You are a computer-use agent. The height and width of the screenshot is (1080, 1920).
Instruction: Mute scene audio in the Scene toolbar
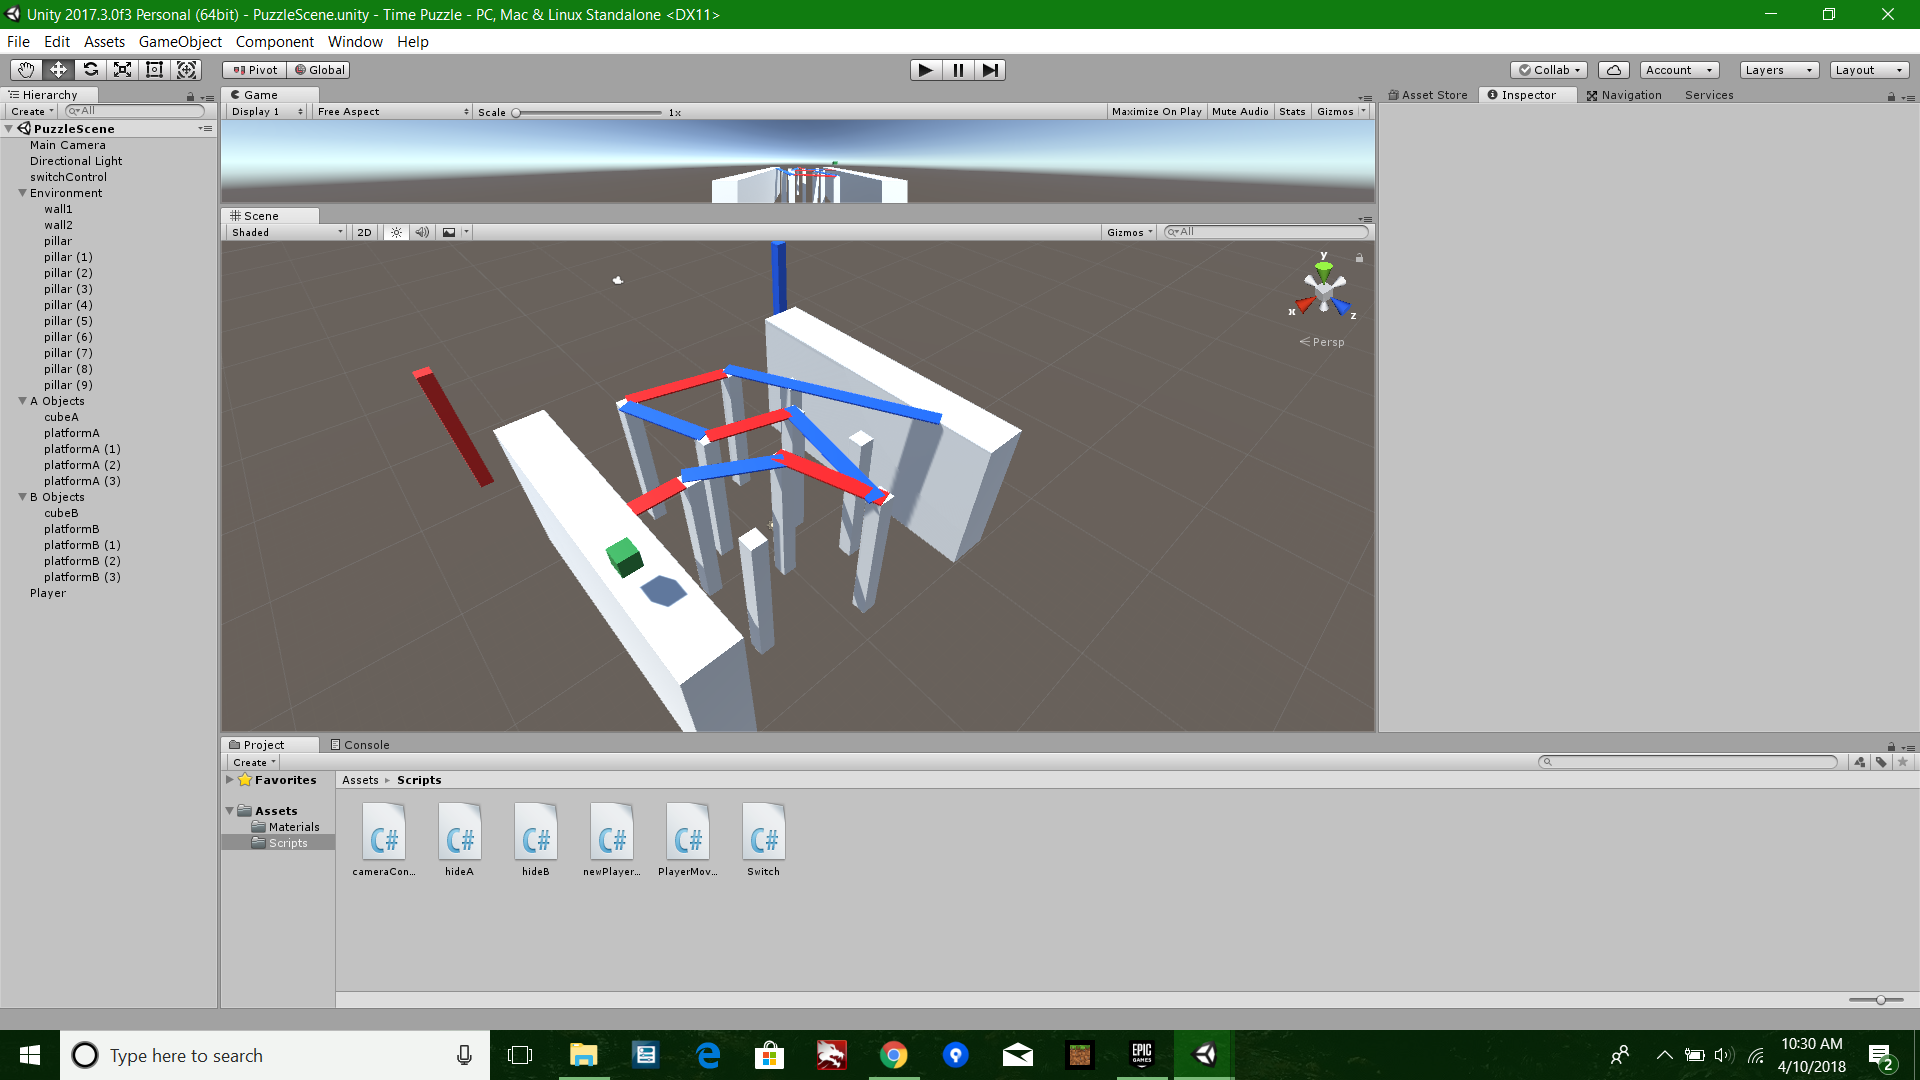[x=422, y=231]
